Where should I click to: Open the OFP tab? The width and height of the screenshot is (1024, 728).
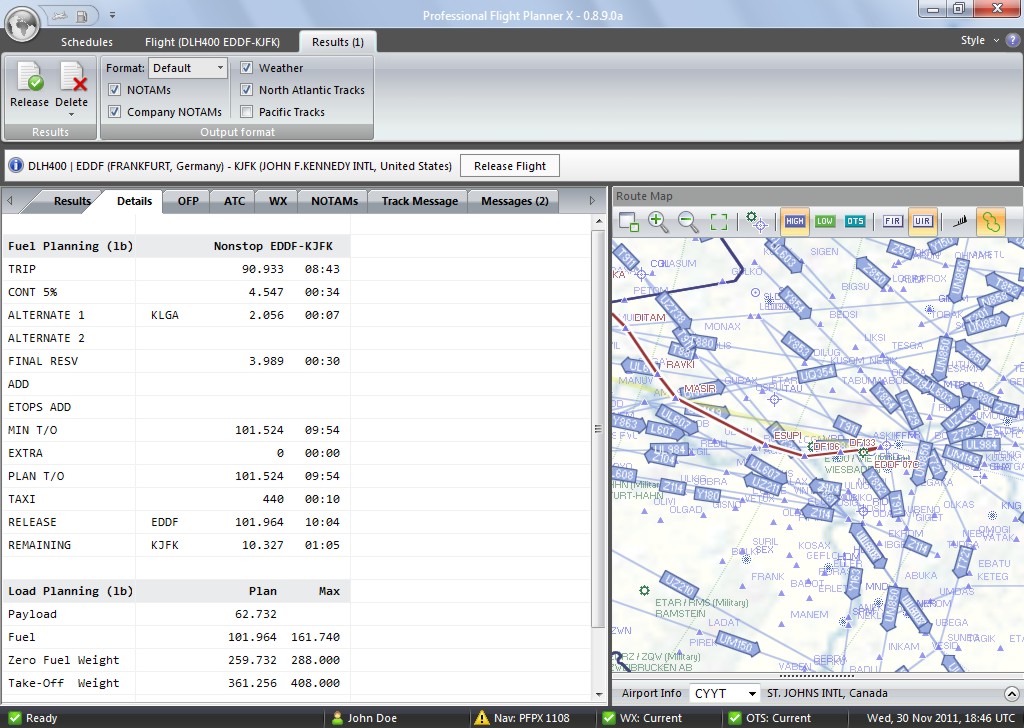pos(188,201)
